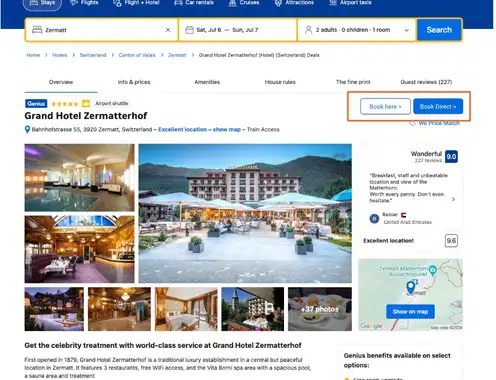This screenshot has width=496, height=380.
Task: Open the Flight + Hotel tab
Action: pos(136,3)
